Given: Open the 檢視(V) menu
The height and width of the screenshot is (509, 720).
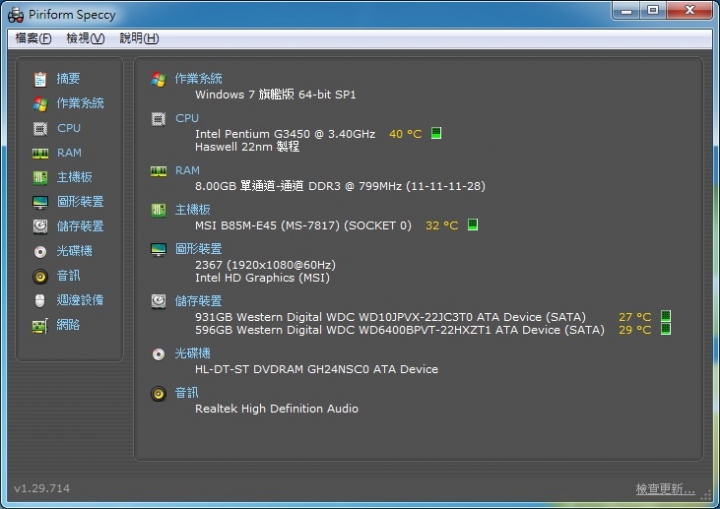Looking at the screenshot, I should pyautogui.click(x=85, y=38).
